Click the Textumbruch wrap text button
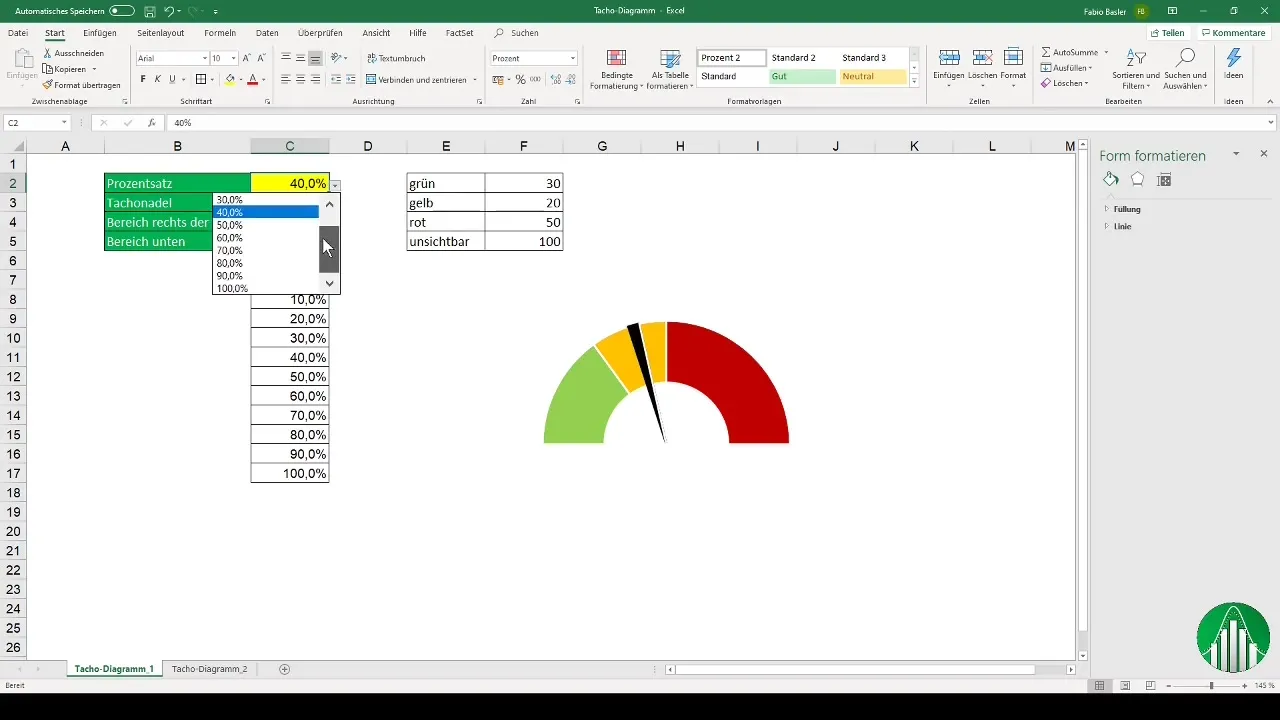The height and width of the screenshot is (720, 1280). pos(397,58)
